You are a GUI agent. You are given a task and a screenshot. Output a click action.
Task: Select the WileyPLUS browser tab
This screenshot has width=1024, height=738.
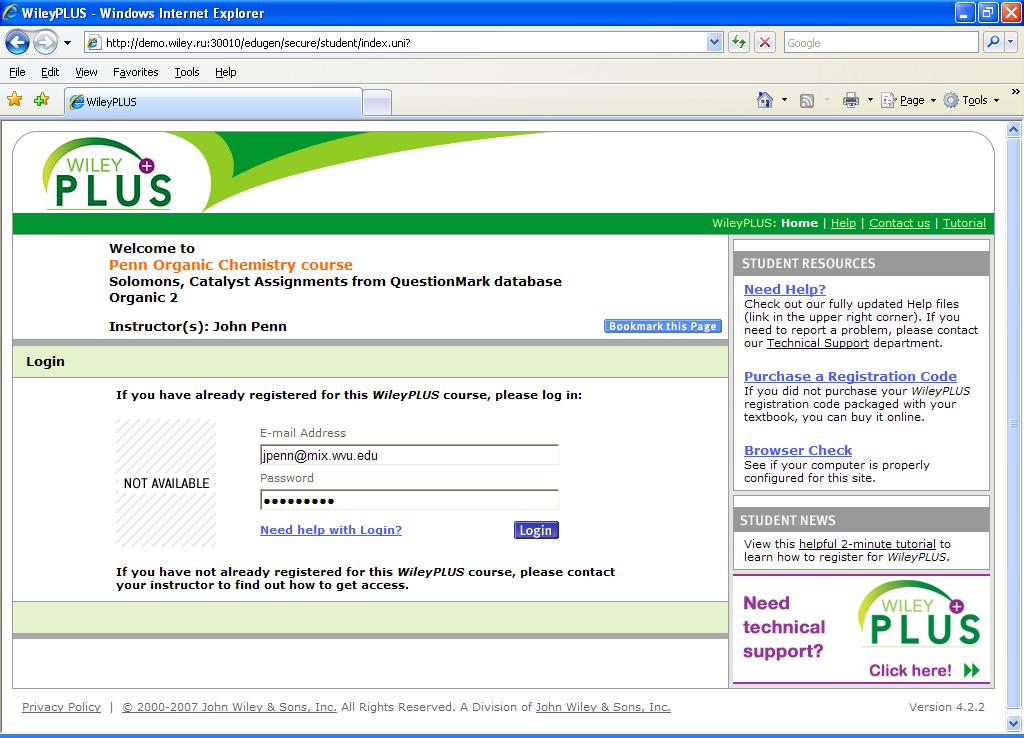click(214, 102)
